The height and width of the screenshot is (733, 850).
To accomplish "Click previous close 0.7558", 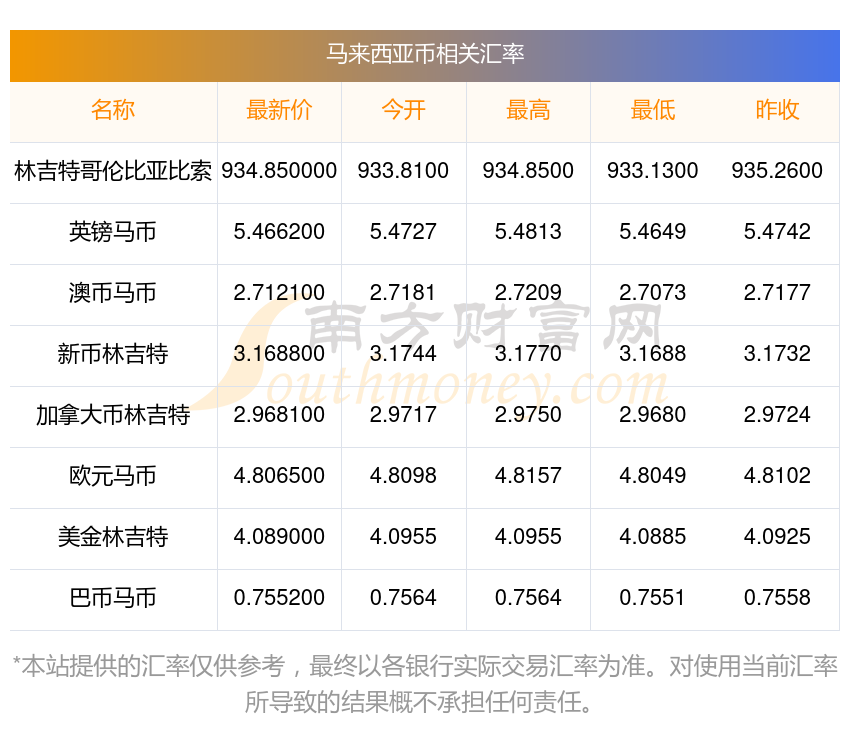I will coord(777,598).
